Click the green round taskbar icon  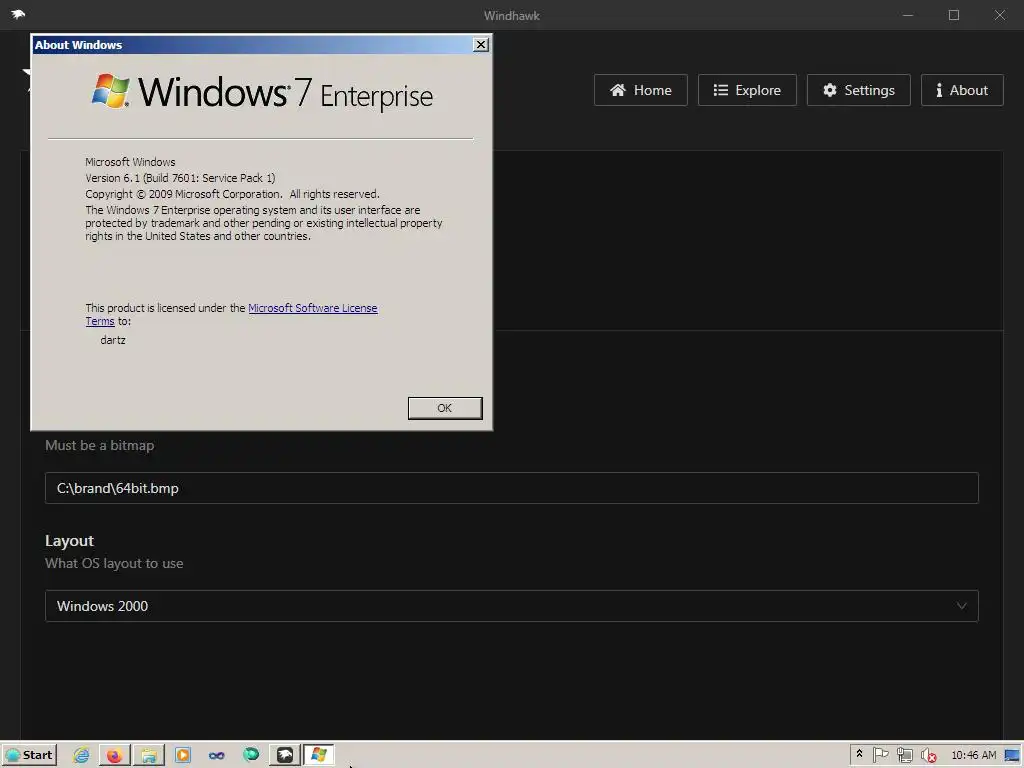coord(251,755)
